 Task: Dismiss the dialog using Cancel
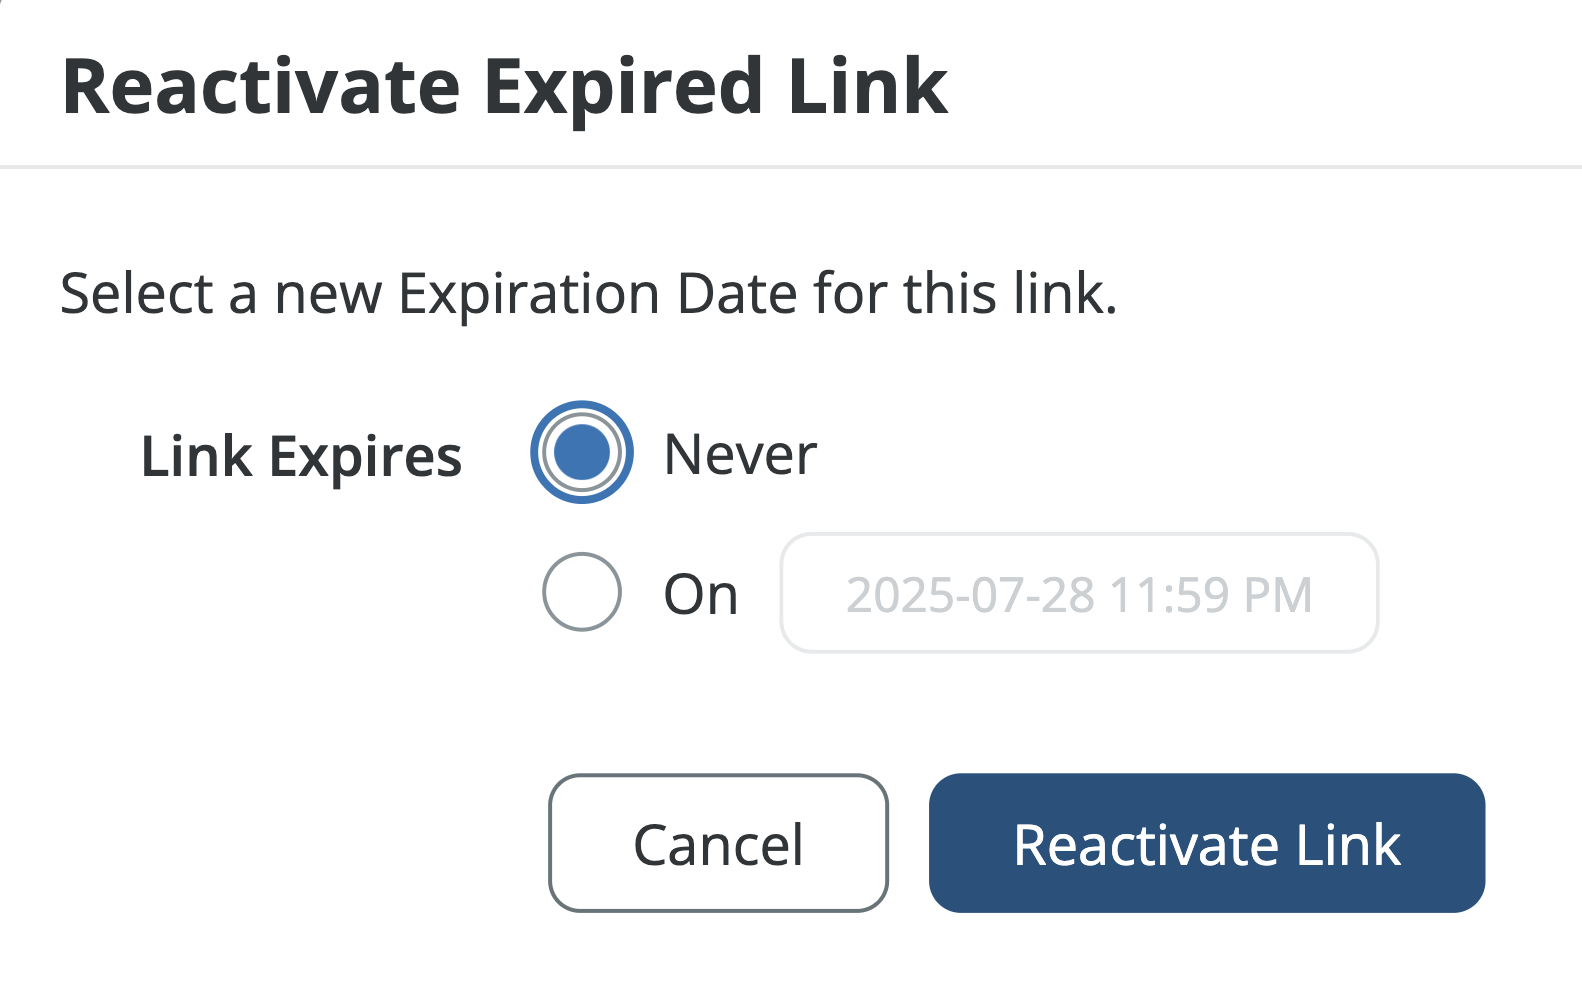pos(718,843)
